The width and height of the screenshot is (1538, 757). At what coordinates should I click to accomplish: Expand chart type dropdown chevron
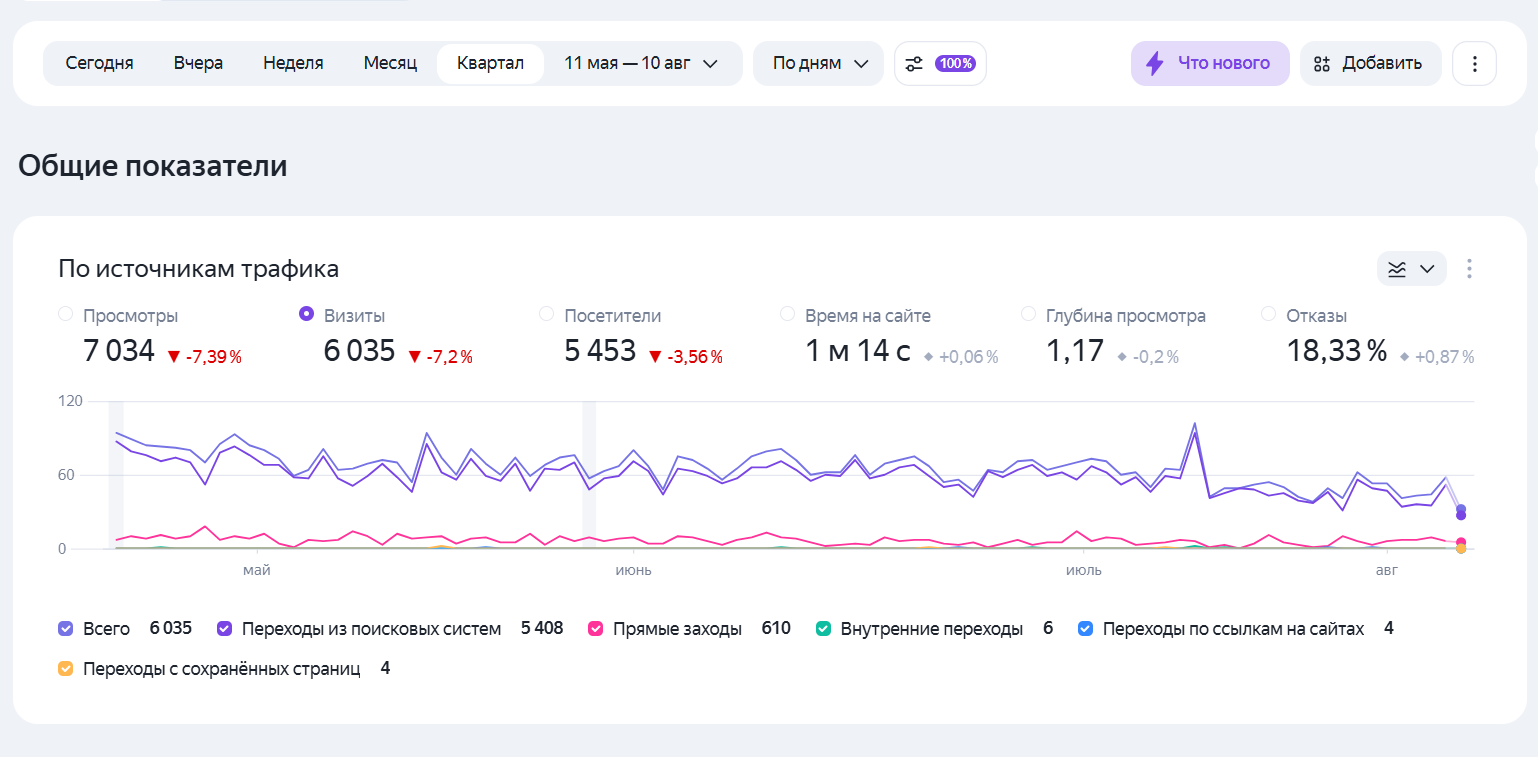(x=1428, y=268)
